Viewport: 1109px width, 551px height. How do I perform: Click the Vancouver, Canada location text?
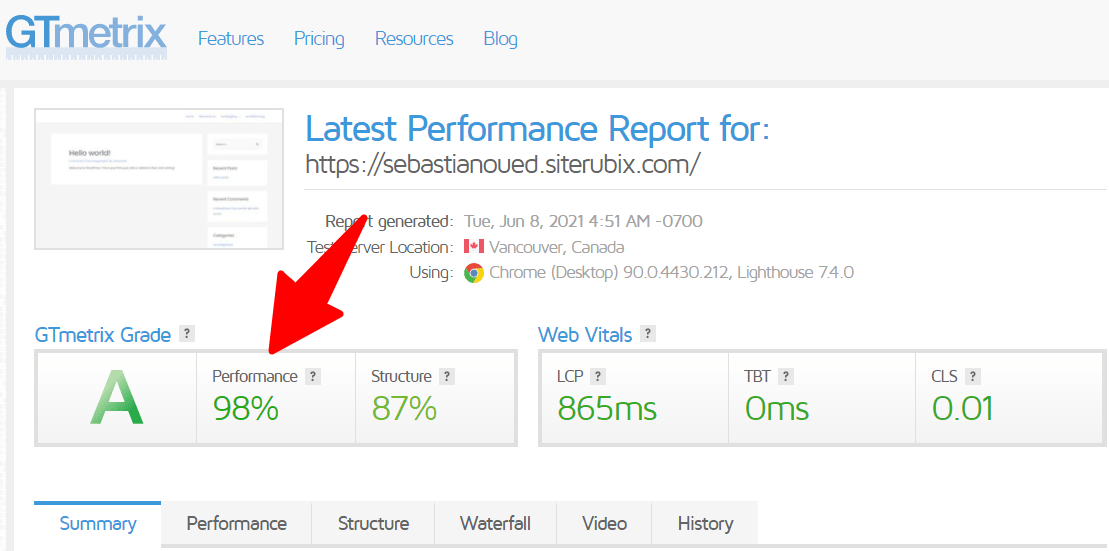557,248
